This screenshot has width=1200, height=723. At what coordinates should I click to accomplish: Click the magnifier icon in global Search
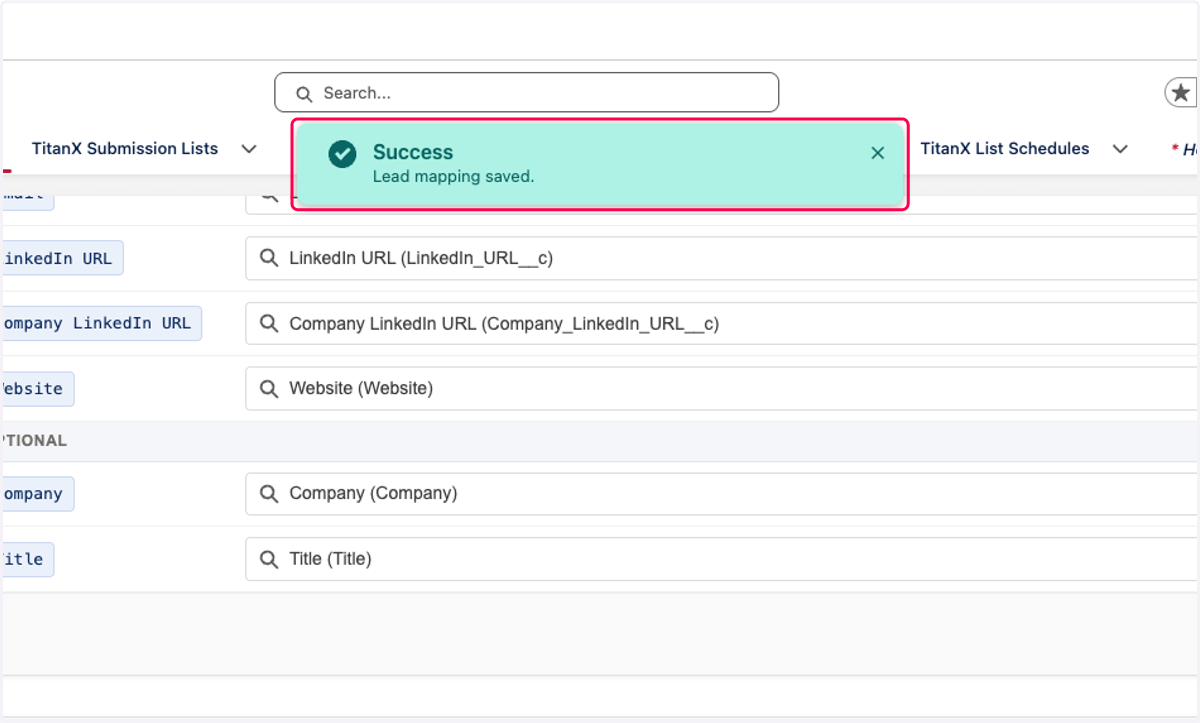[x=304, y=94]
